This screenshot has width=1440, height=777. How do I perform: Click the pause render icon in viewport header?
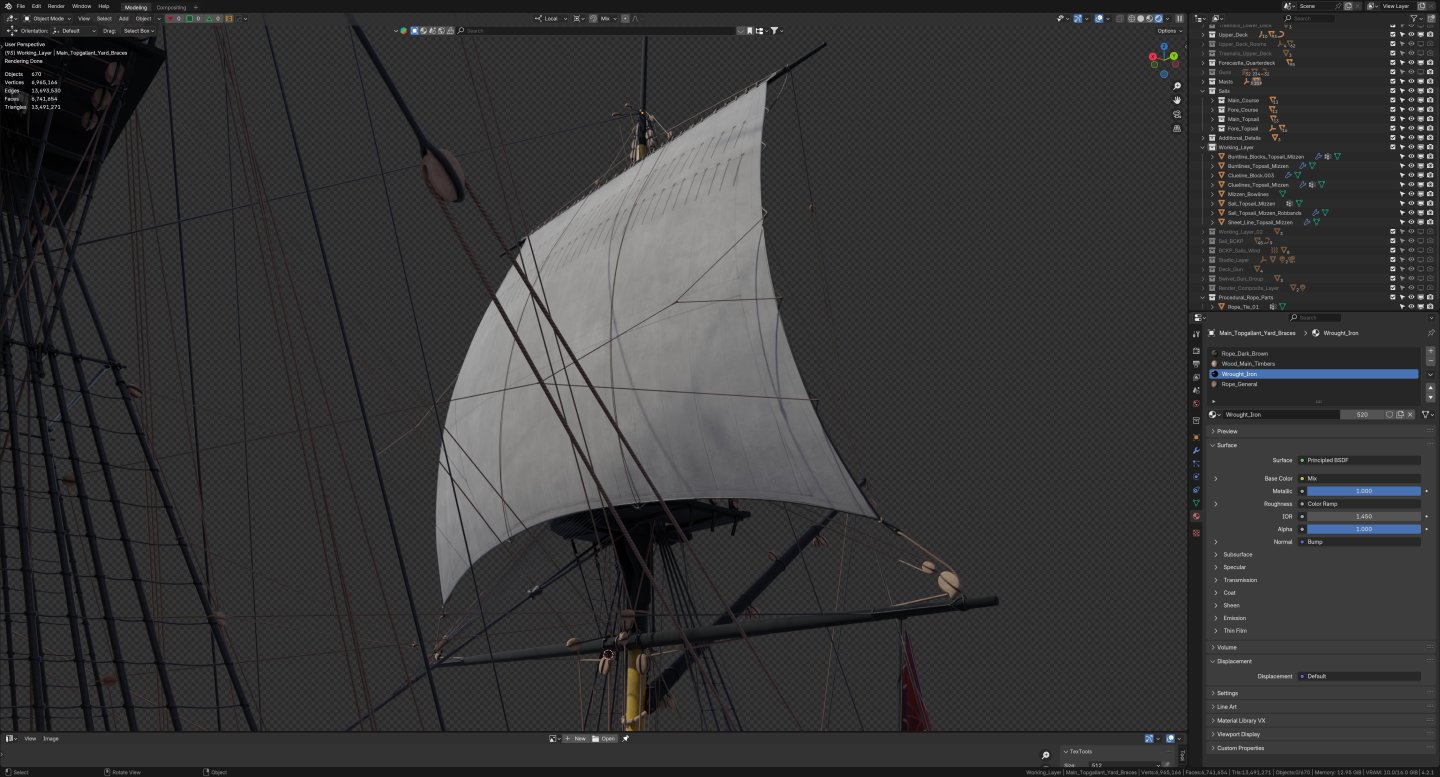(x=1179, y=18)
